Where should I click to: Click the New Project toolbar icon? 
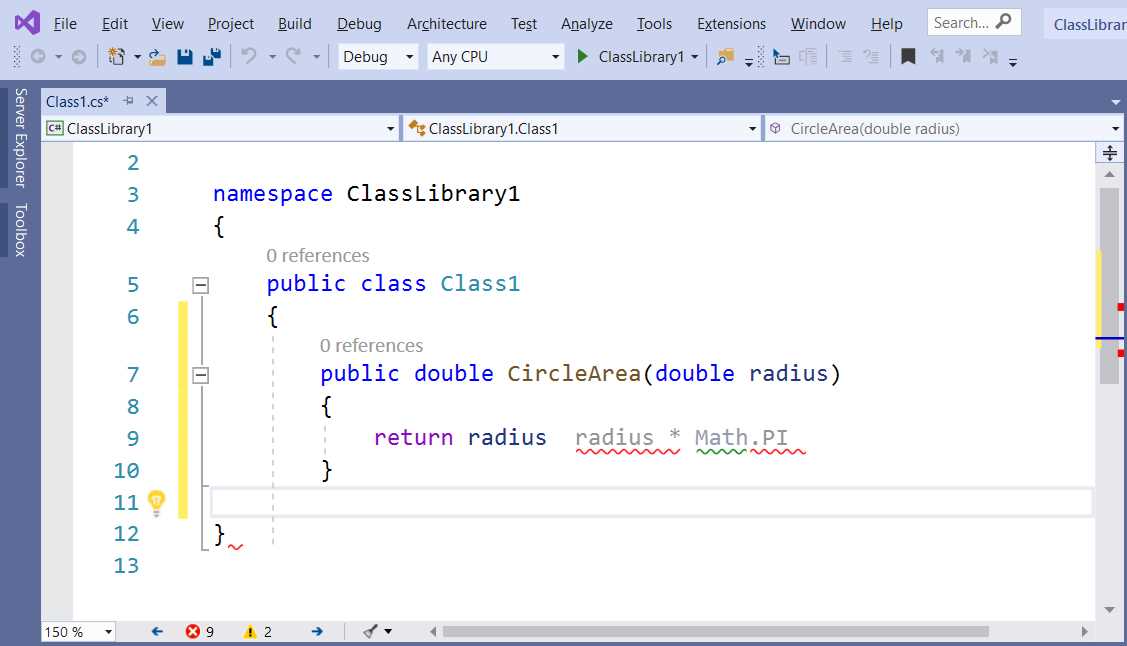coord(116,56)
